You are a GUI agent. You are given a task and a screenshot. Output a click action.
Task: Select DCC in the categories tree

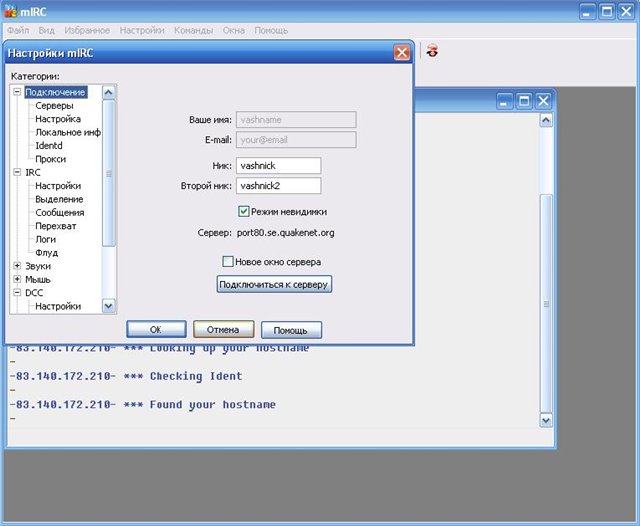[x=34, y=293]
